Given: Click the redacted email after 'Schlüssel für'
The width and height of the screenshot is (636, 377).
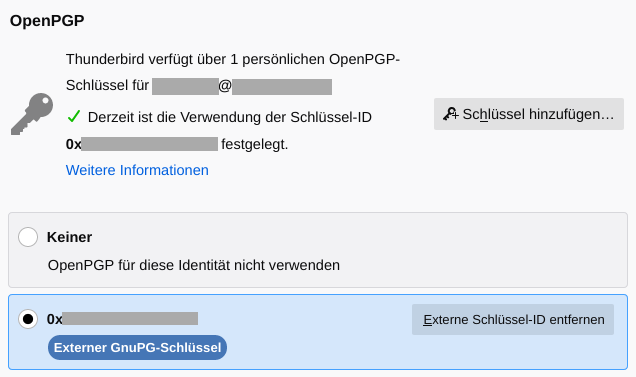Looking at the screenshot, I should (x=242, y=87).
